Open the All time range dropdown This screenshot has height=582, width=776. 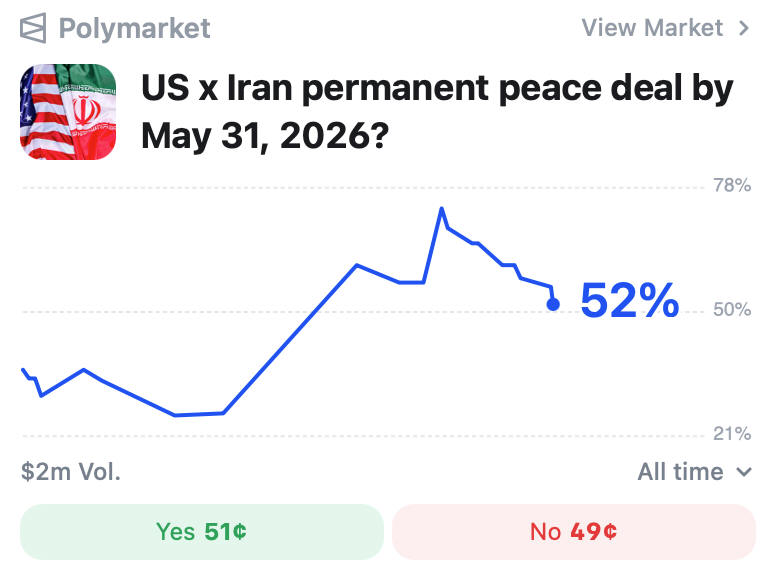[x=694, y=472]
